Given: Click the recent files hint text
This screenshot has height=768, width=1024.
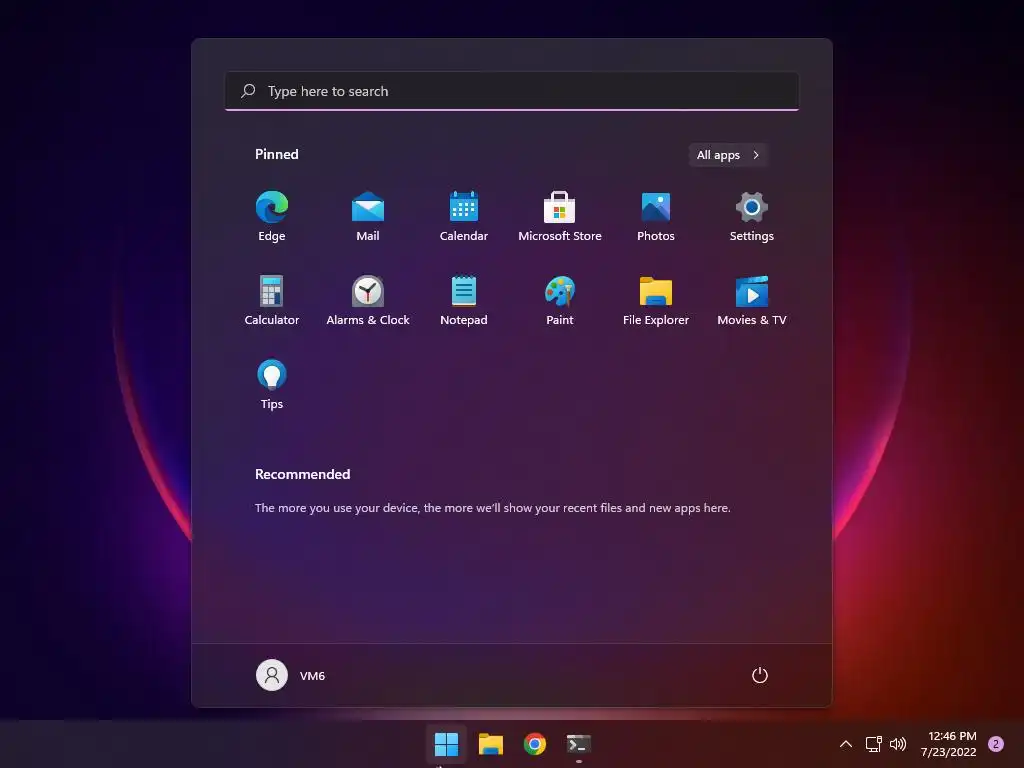Looking at the screenshot, I should pos(492,508).
